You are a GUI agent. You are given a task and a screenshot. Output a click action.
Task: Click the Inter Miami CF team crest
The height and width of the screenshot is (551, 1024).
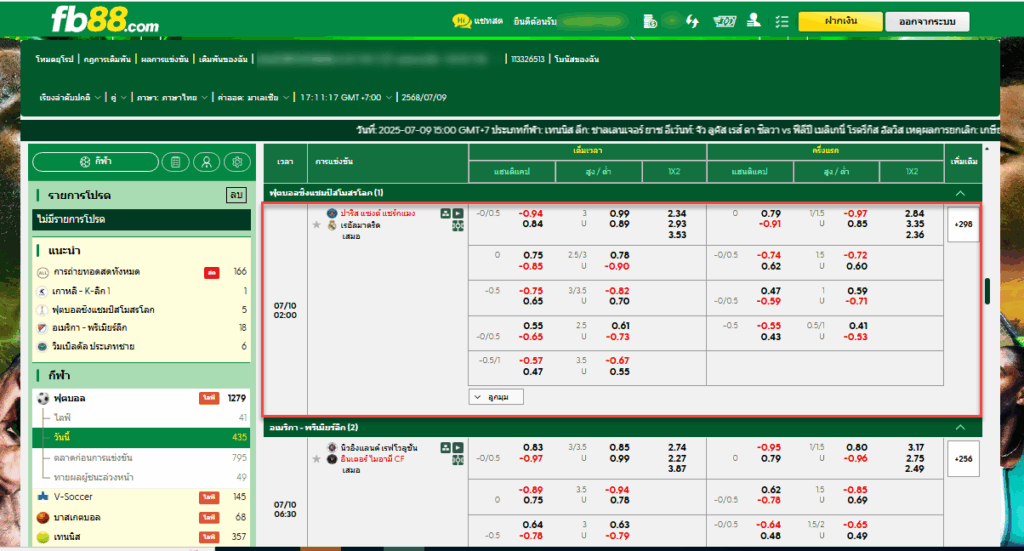[332, 459]
